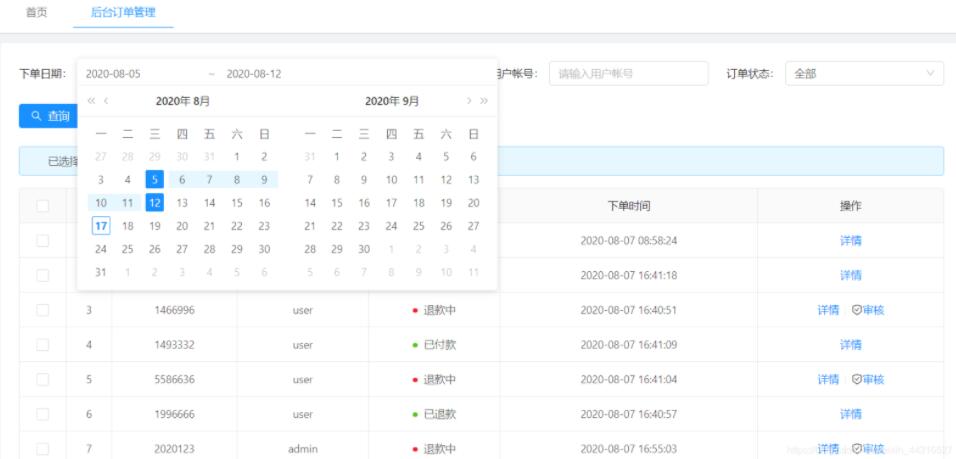Click the 用户帐号 input field
This screenshot has height=459, width=956.
click(x=628, y=74)
